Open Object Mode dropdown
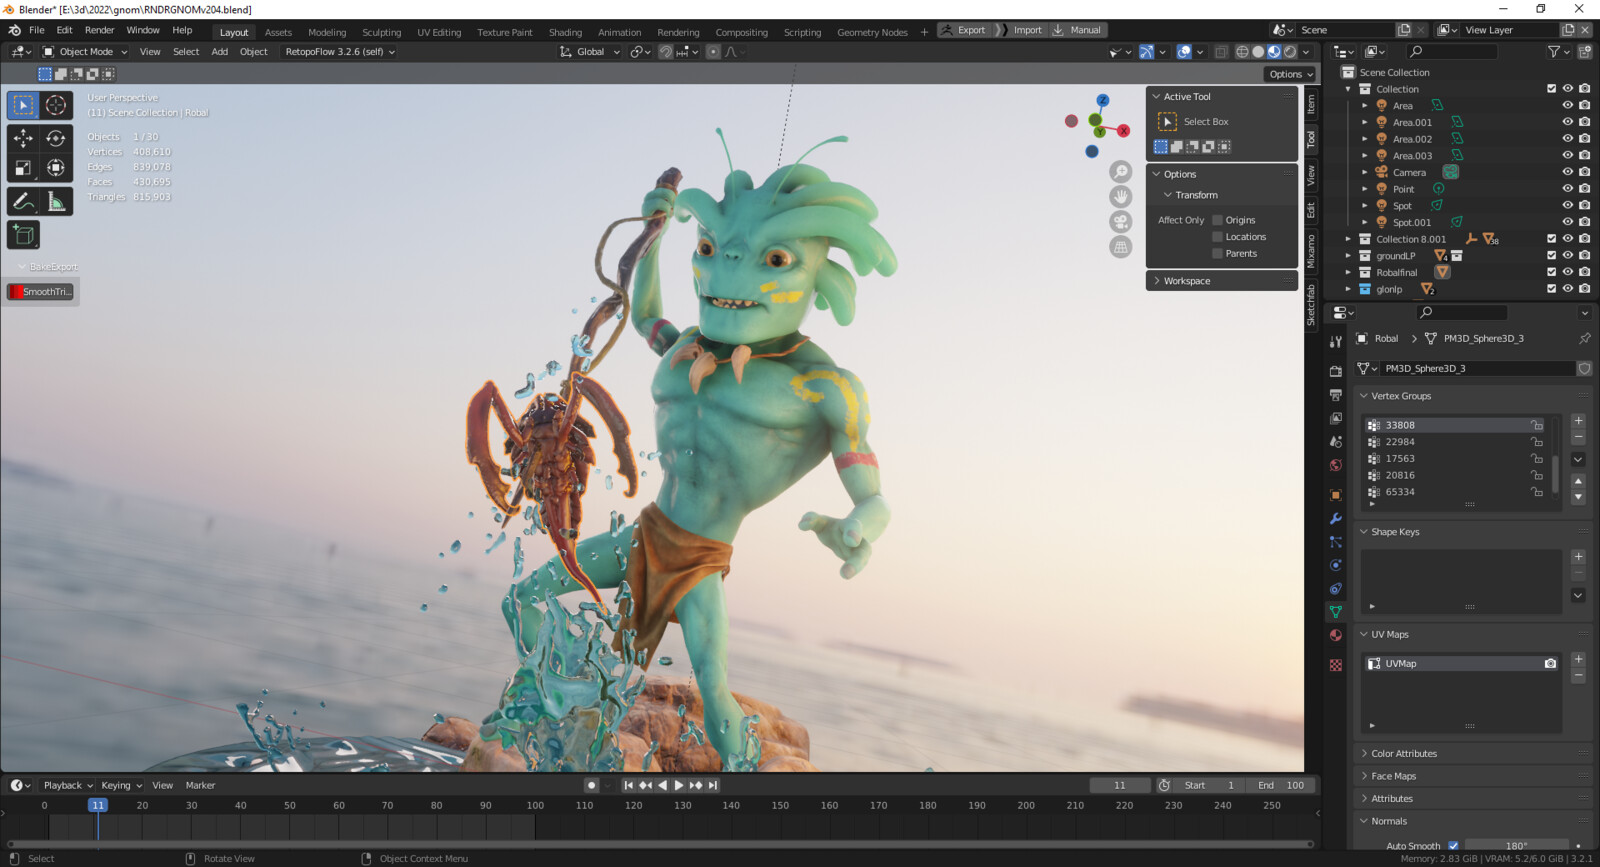The width and height of the screenshot is (1600, 867). 85,52
